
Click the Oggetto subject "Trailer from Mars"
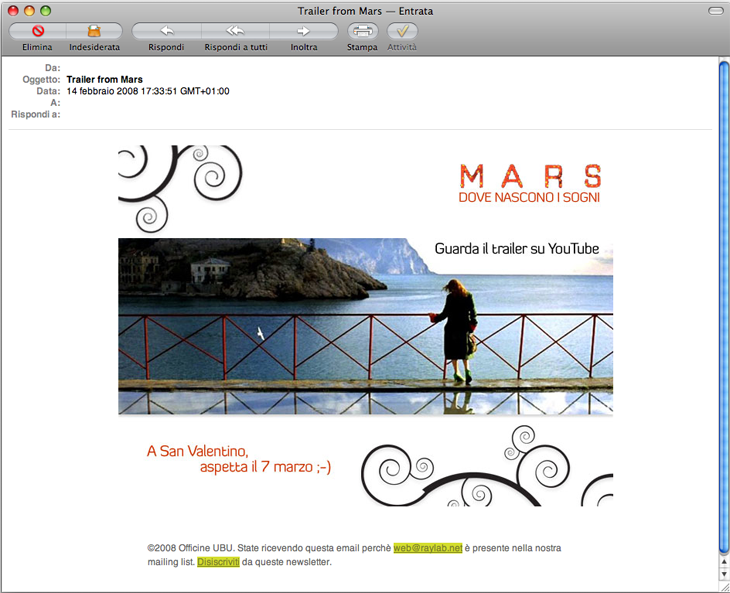click(104, 79)
